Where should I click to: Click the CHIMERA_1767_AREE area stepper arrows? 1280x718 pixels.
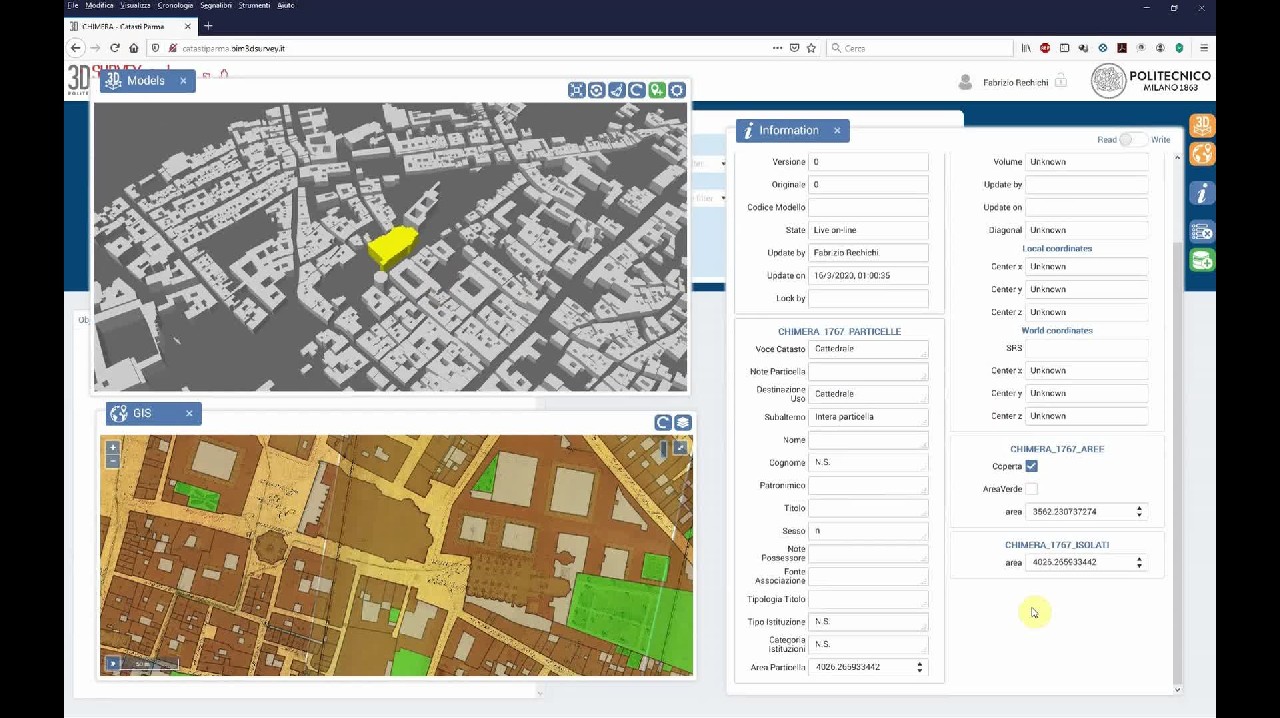1139,512
